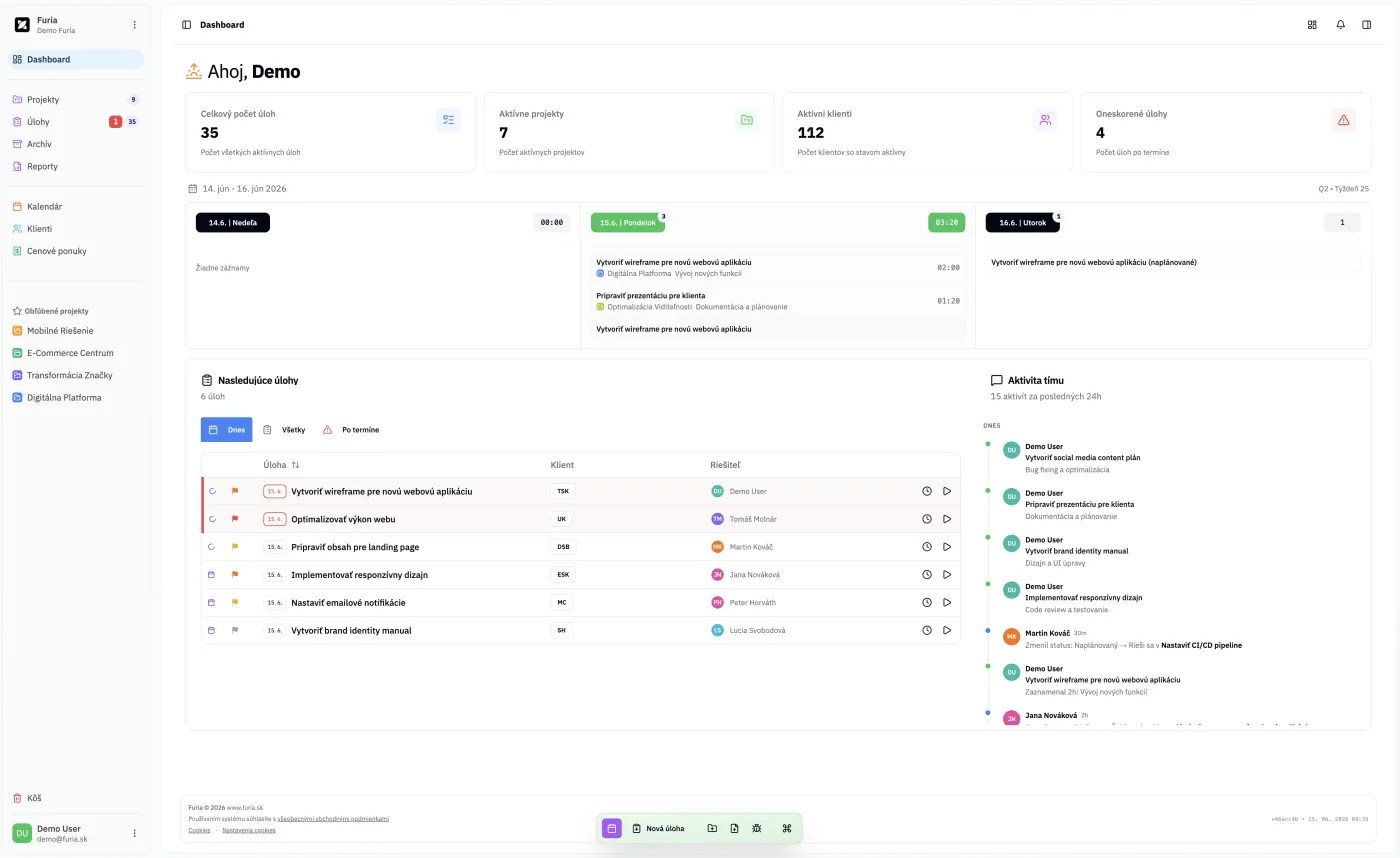The height and width of the screenshot is (858, 1400).
Task: Click clock icon on Nastaviť emailové notifikácie row
Action: [927, 603]
